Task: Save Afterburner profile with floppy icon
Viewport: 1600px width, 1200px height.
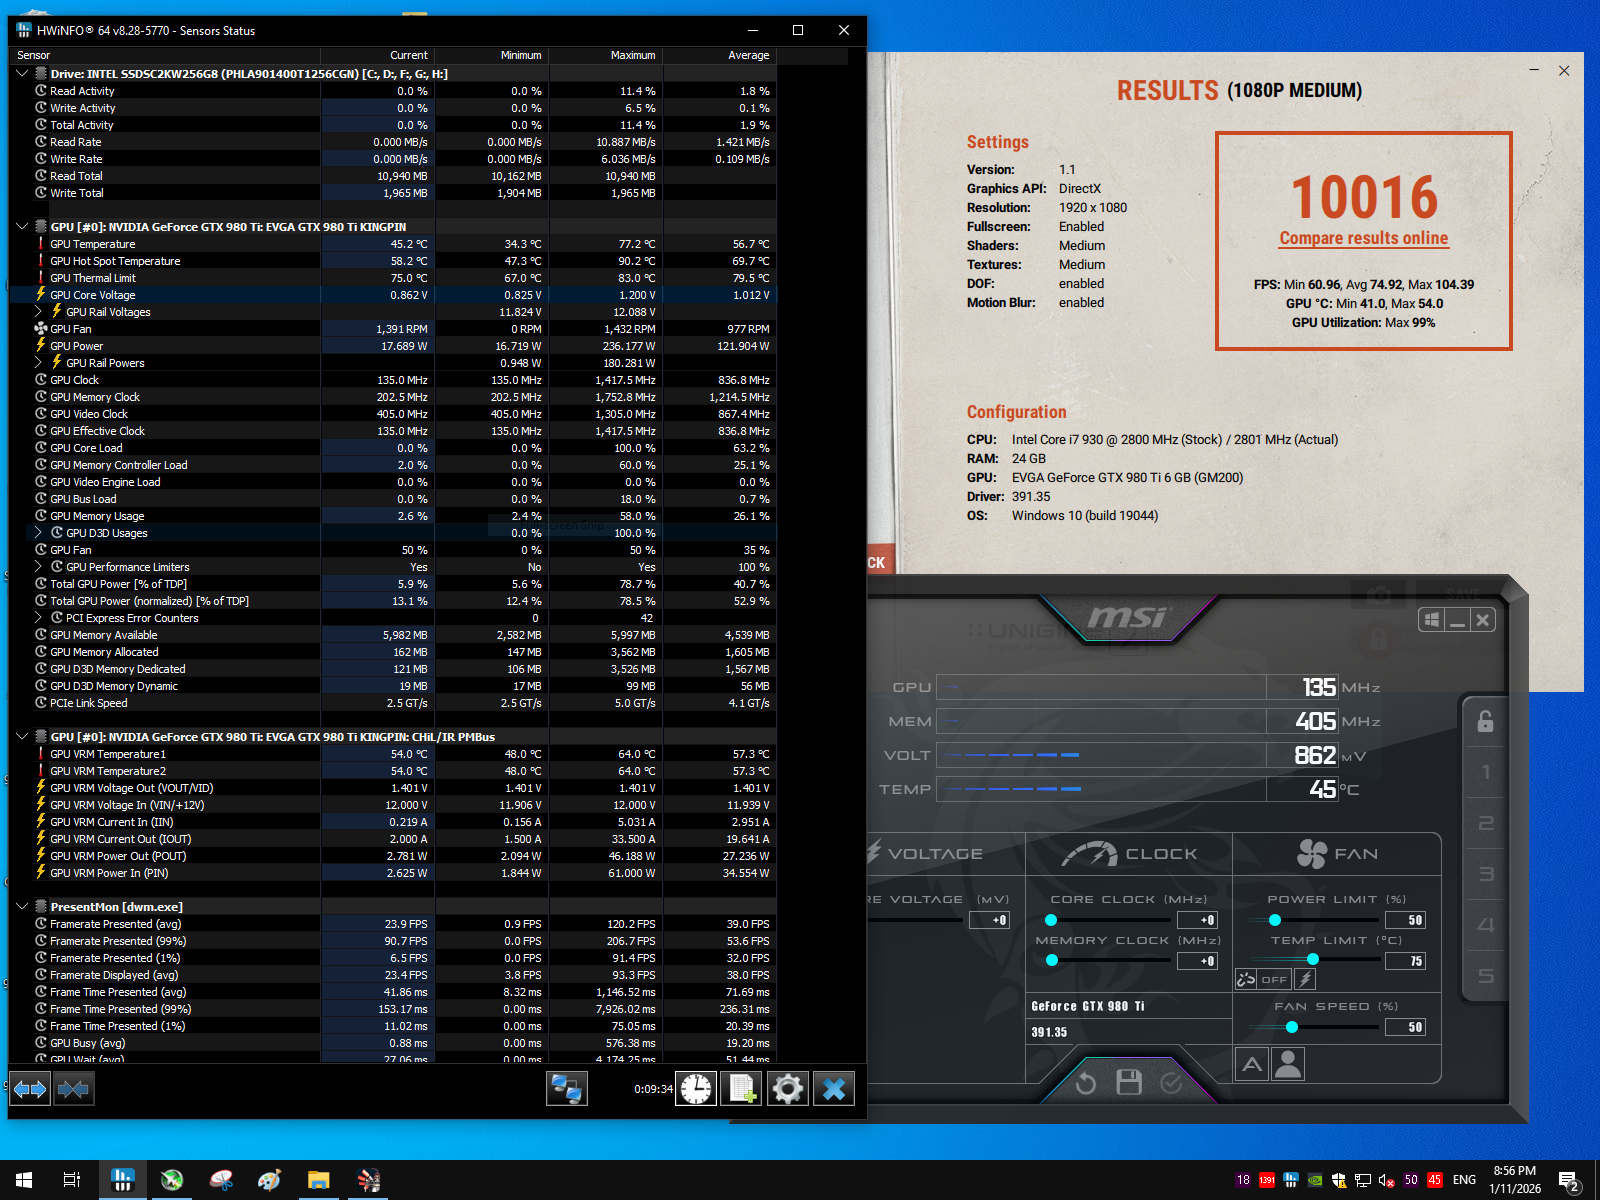Action: (x=1129, y=1082)
